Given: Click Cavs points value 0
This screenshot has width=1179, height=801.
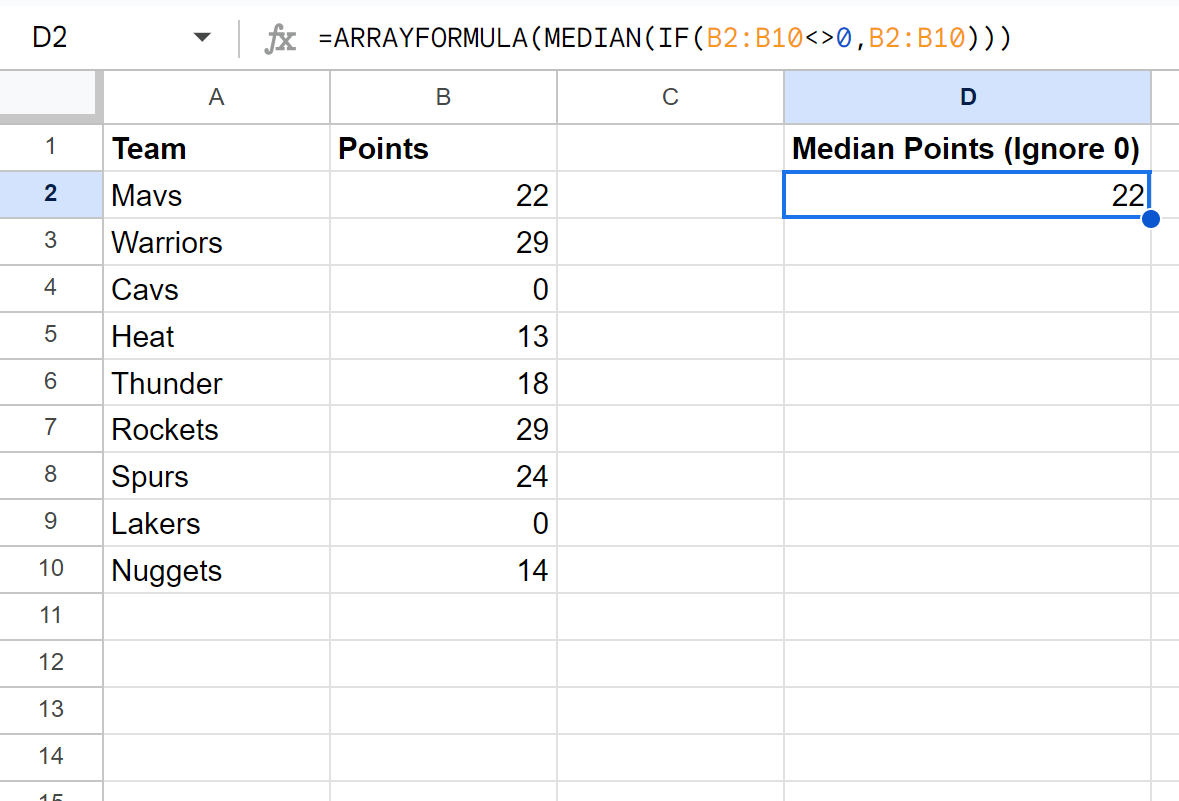Looking at the screenshot, I should 443,288.
